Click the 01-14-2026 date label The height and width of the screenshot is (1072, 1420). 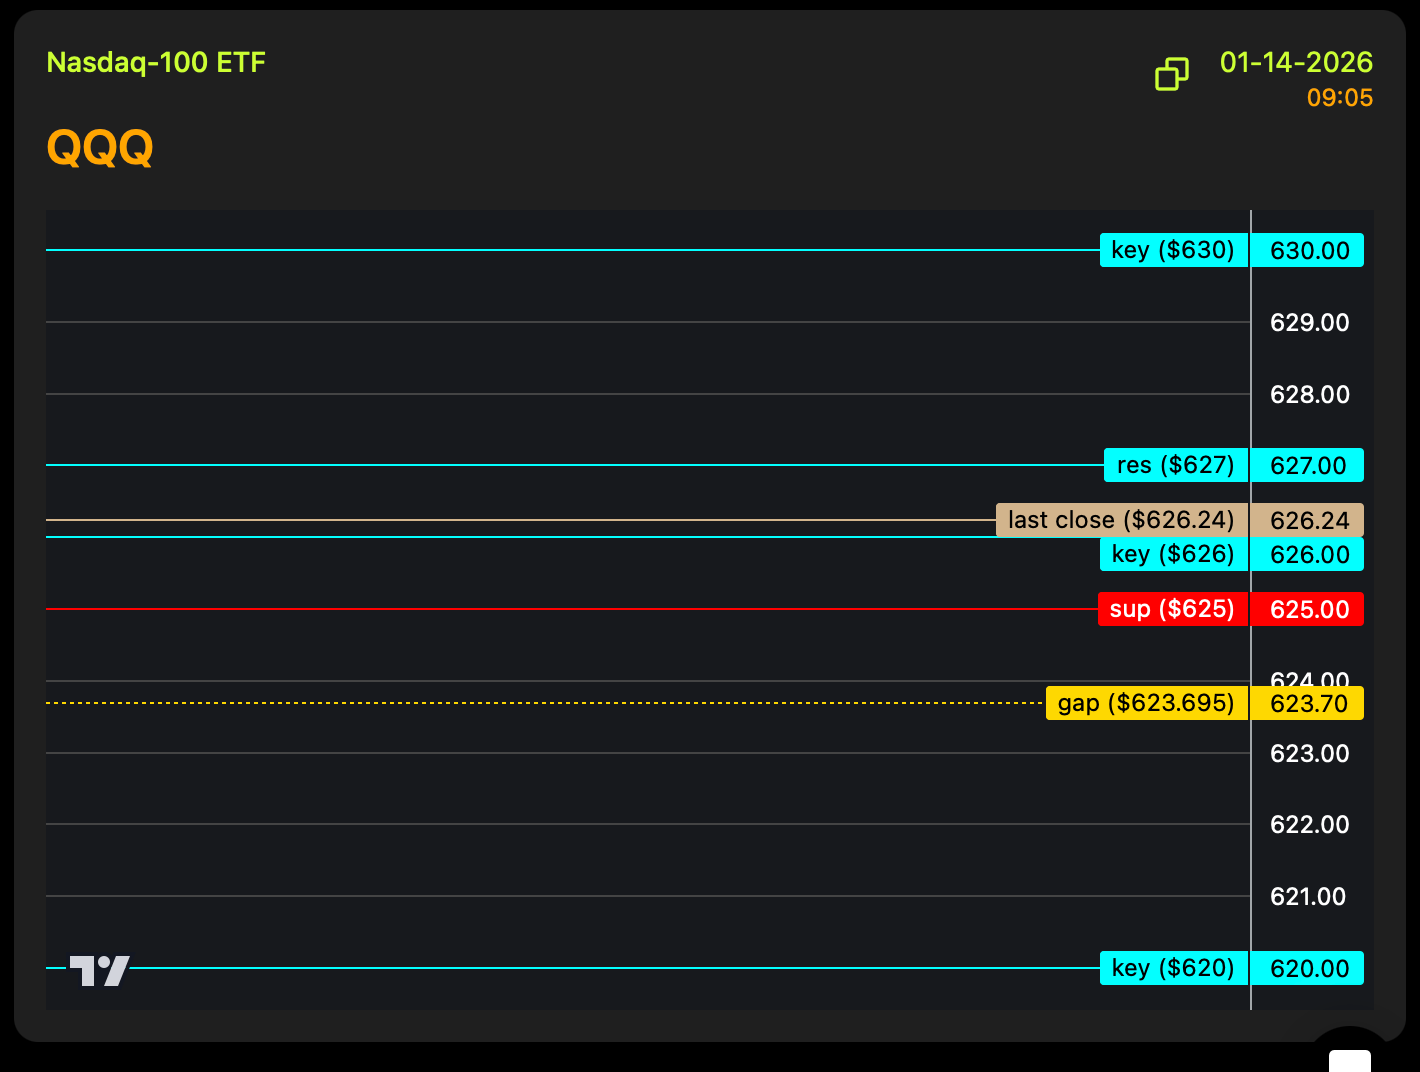click(1296, 63)
